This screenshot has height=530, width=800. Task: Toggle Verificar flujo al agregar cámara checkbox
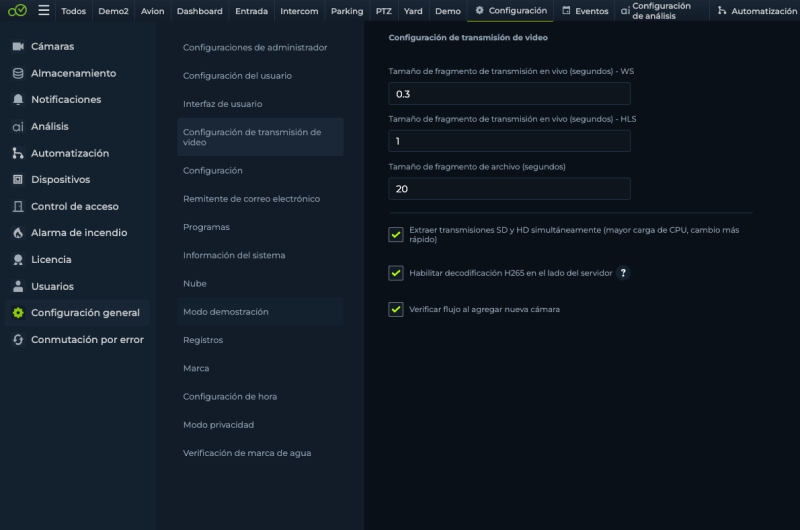(396, 309)
